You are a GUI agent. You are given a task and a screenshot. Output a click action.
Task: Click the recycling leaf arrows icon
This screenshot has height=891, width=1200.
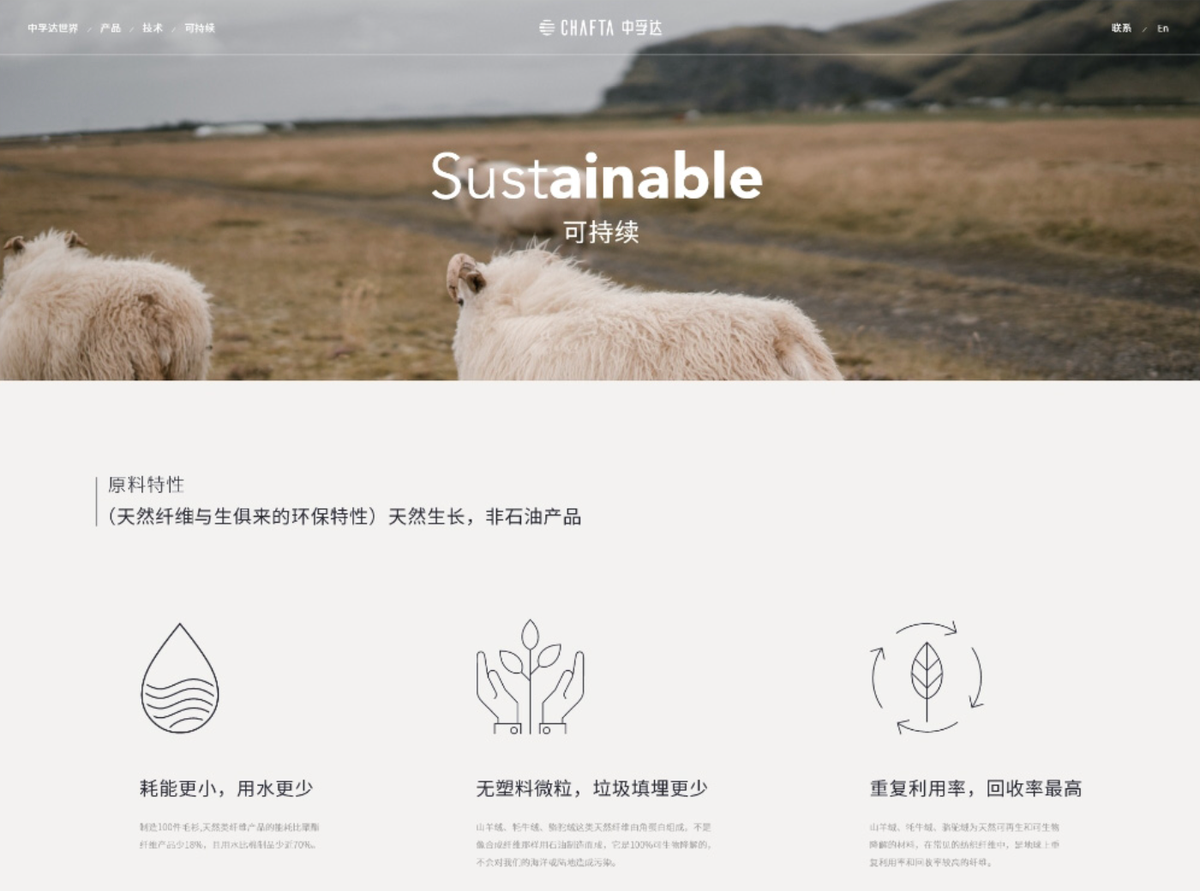pos(927,678)
